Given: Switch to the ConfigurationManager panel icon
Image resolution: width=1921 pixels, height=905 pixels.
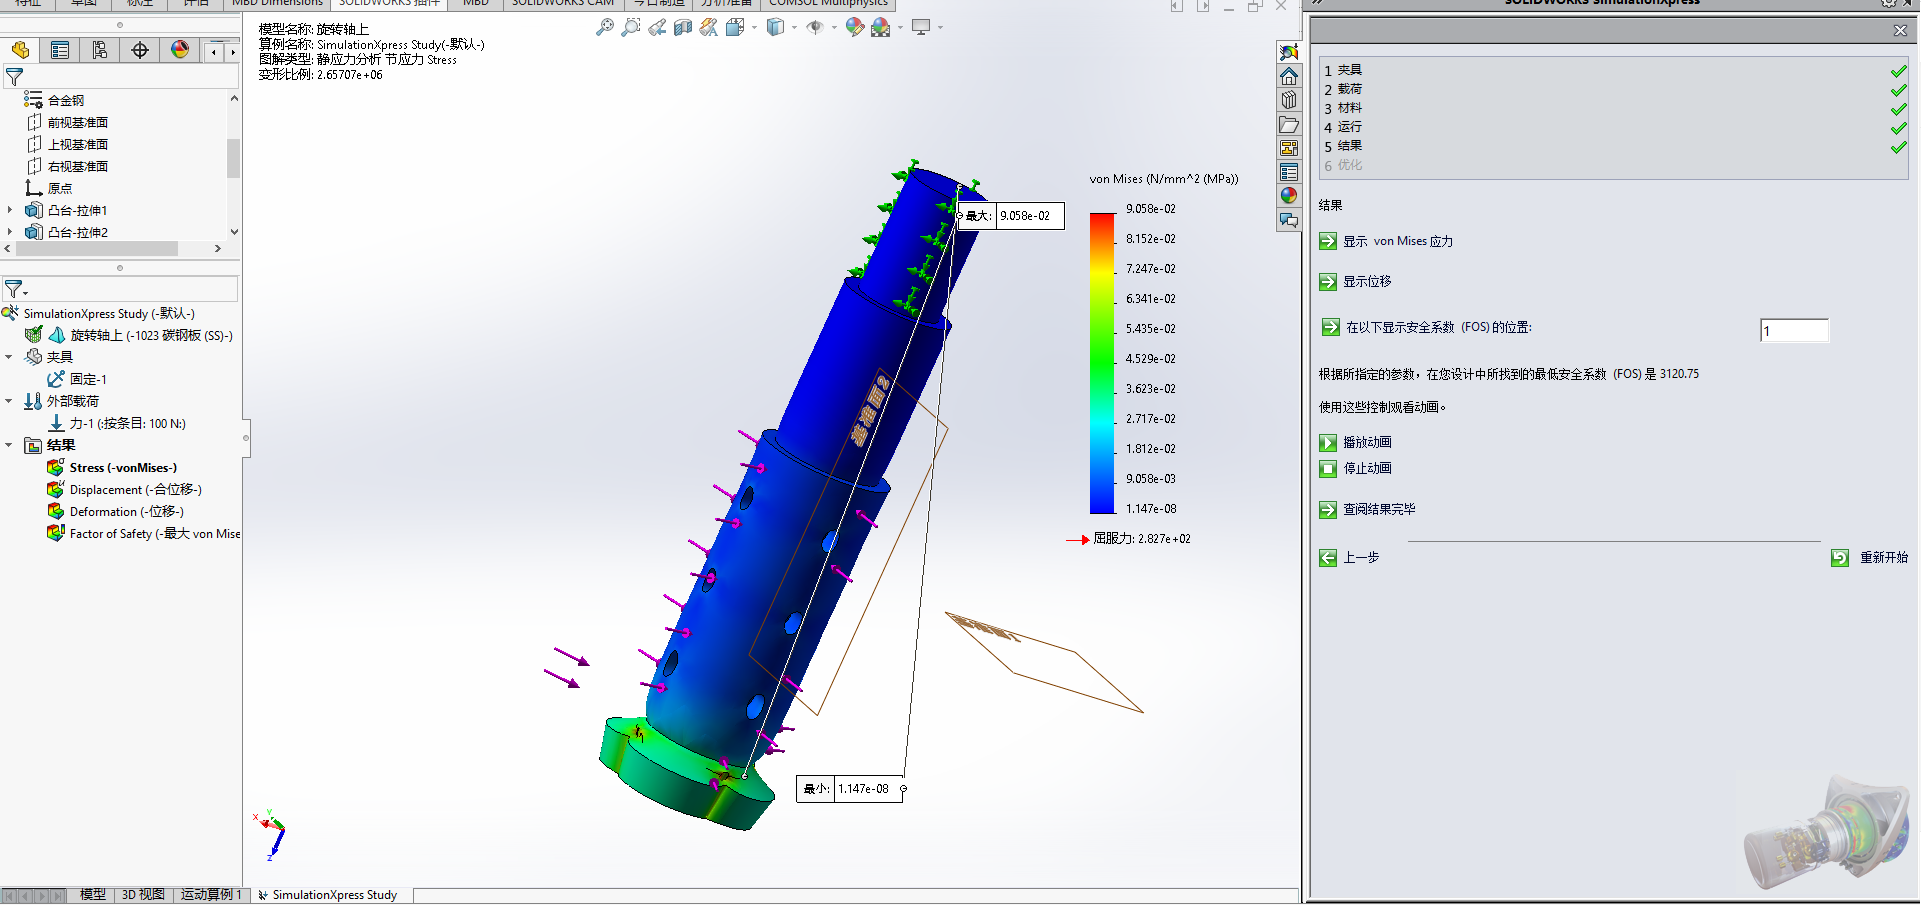Looking at the screenshot, I should tap(100, 50).
